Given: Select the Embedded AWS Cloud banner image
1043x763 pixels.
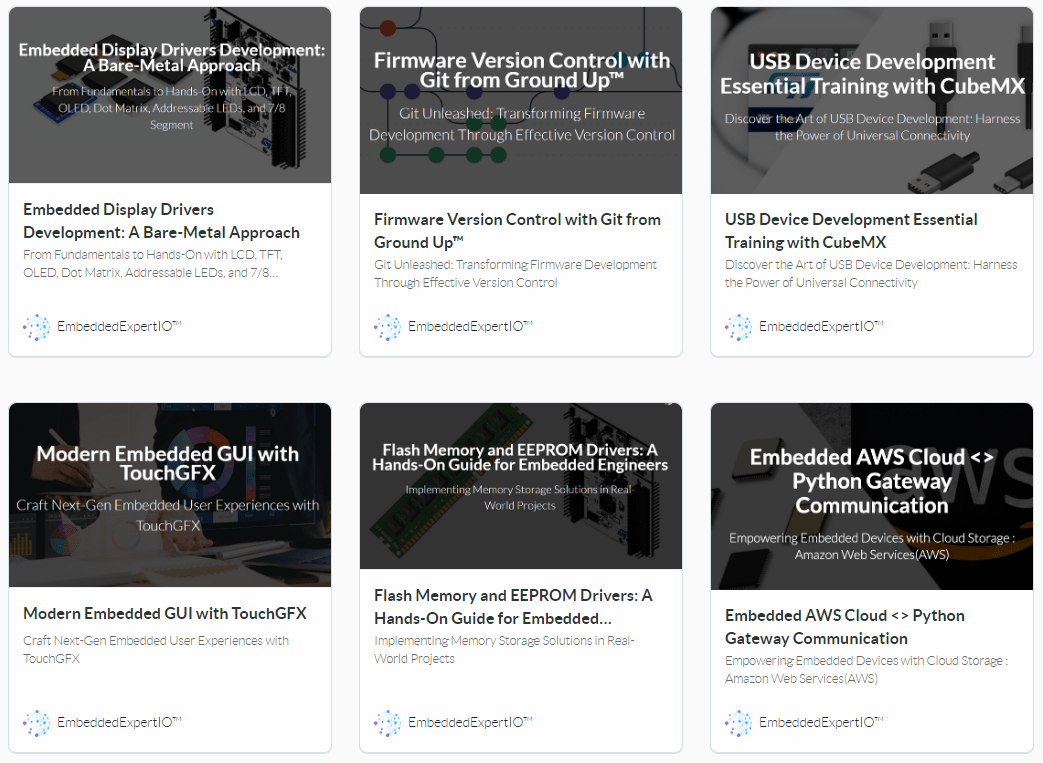Looking at the screenshot, I should click(x=872, y=496).
